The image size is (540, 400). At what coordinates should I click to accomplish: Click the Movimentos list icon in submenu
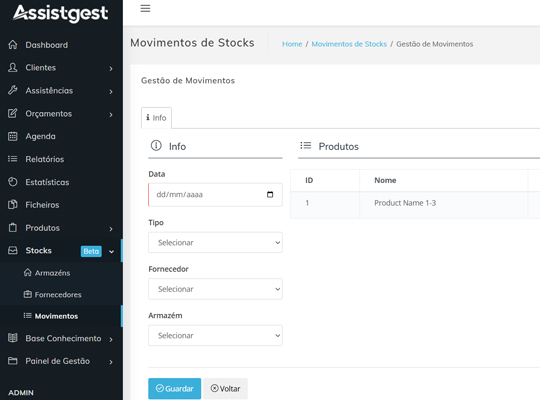coord(28,316)
